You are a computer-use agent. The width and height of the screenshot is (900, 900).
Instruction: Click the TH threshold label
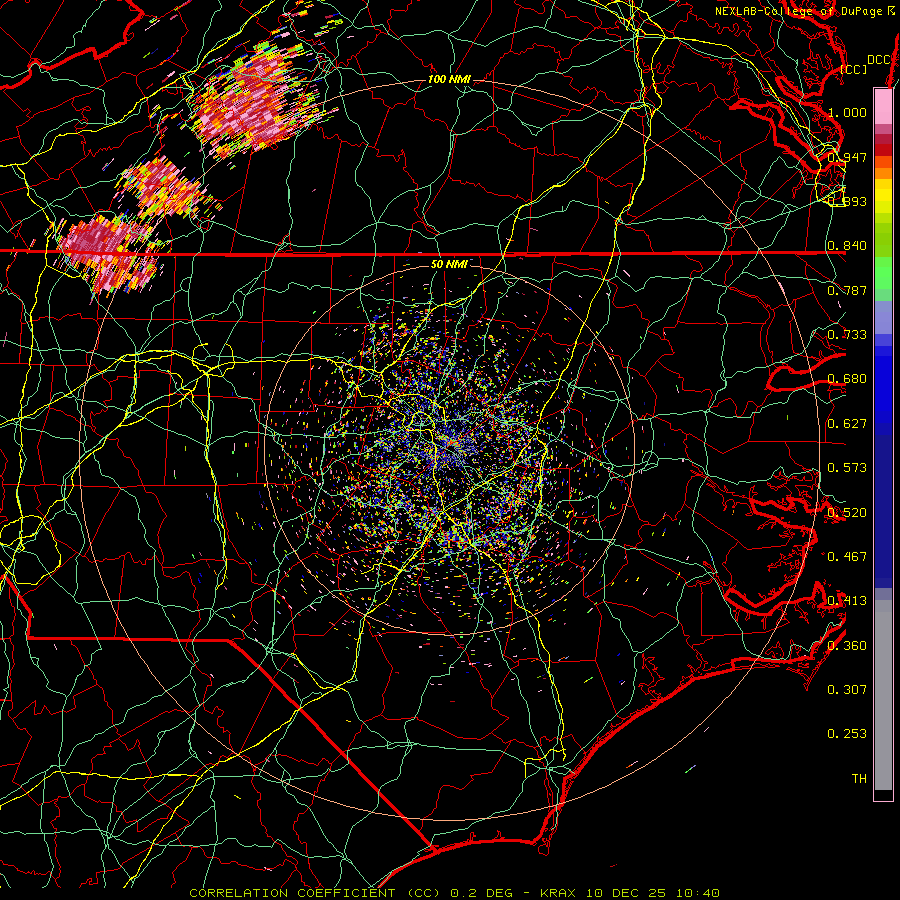coord(859,779)
